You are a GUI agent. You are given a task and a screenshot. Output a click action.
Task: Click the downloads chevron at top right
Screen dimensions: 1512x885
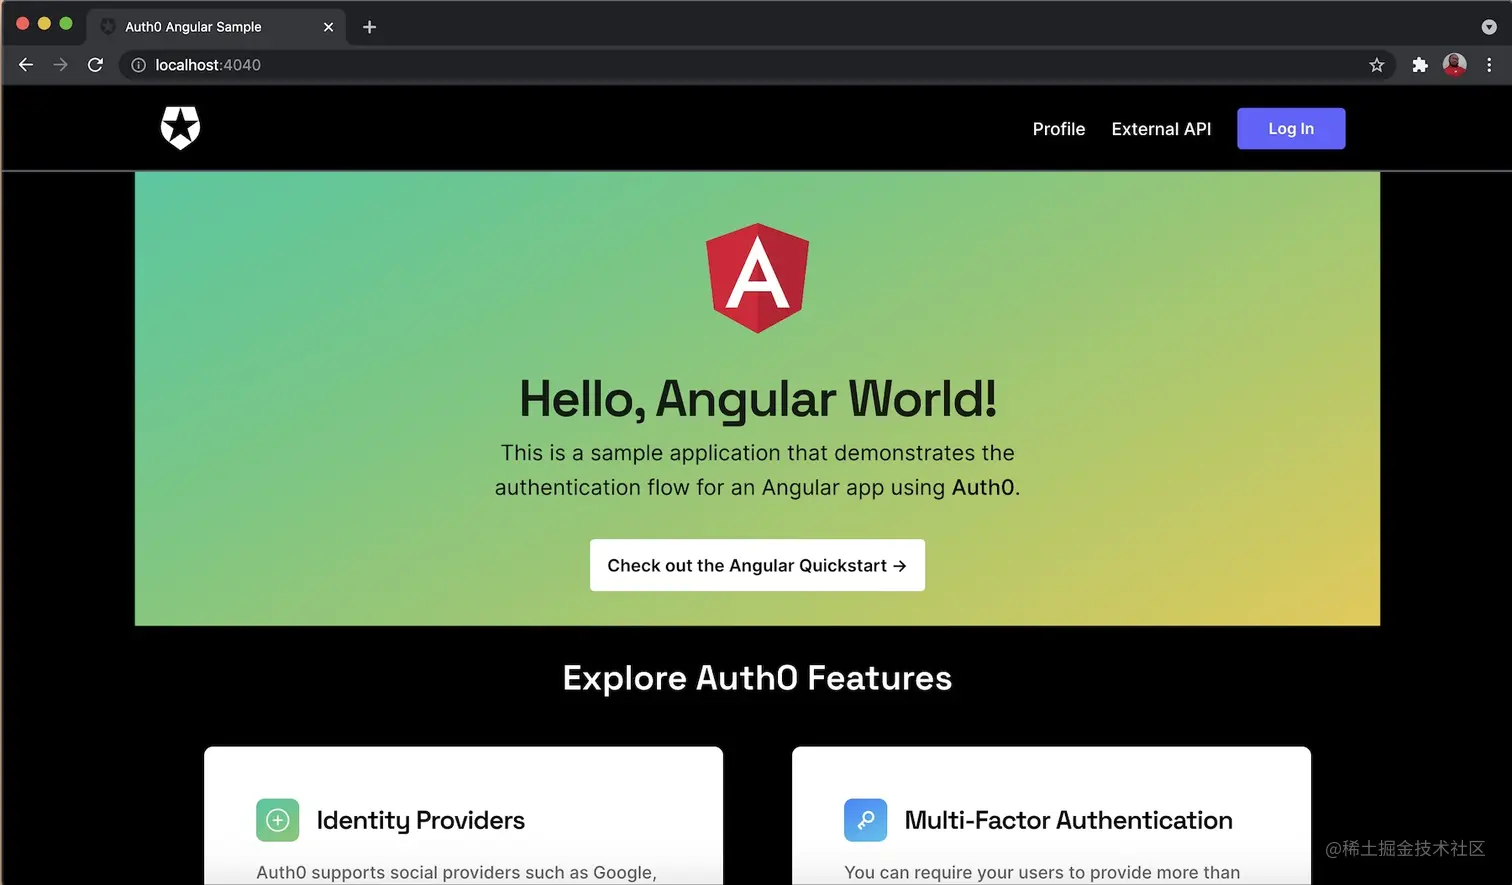[1489, 27]
